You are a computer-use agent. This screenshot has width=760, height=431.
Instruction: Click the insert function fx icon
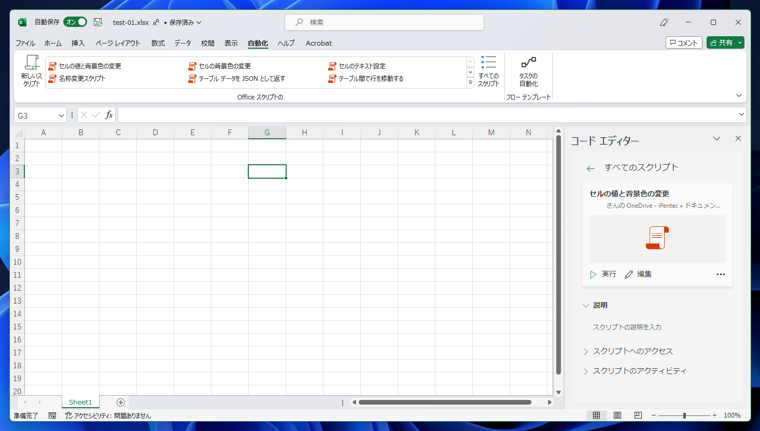[109, 115]
